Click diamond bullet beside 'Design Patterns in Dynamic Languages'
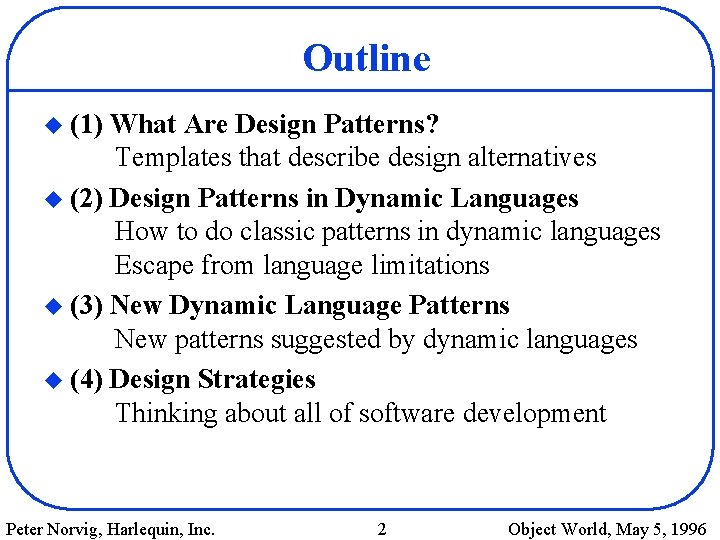 tap(54, 199)
